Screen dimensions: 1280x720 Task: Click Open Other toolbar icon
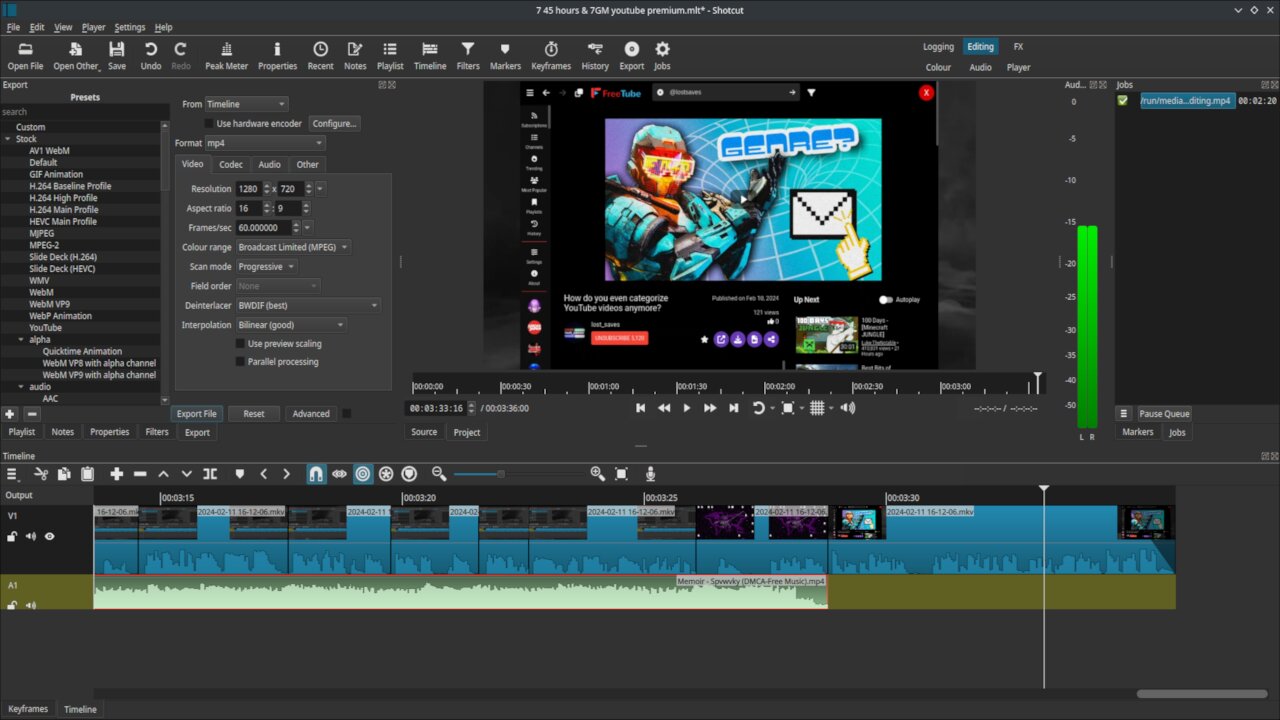(76, 56)
